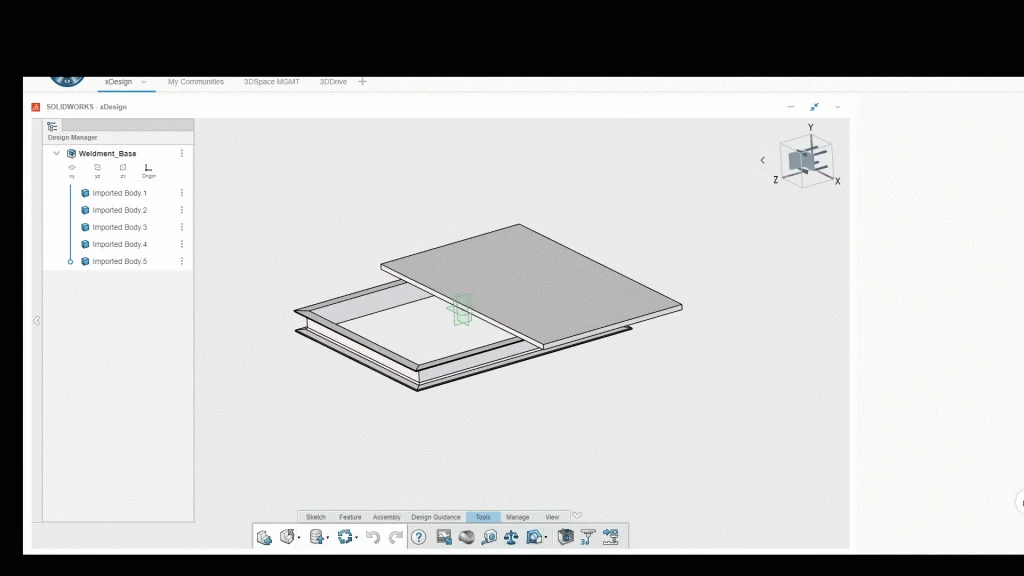1024x576 pixels.
Task: Select the xy plane icon
Action: tap(72, 168)
